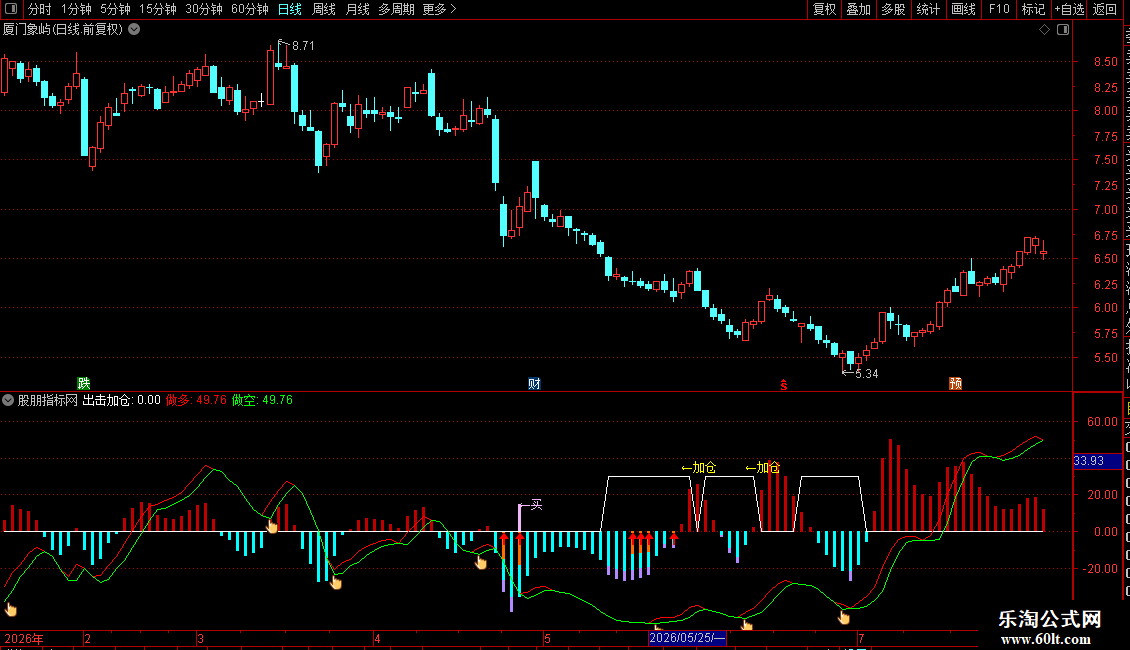Click the 多股 multi-stock button

click(894, 9)
